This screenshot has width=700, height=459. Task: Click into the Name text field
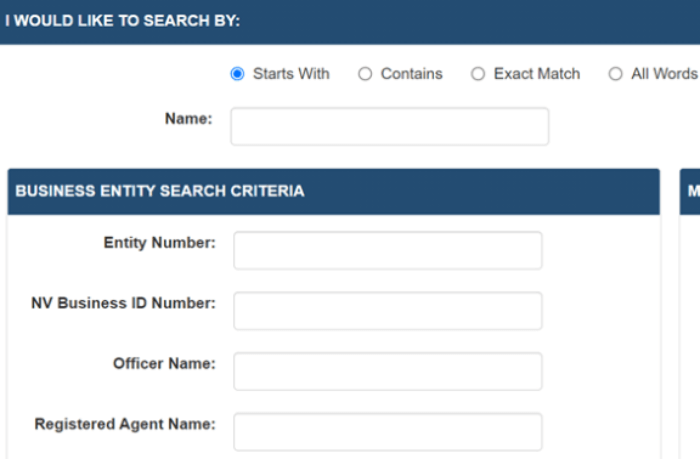point(390,126)
